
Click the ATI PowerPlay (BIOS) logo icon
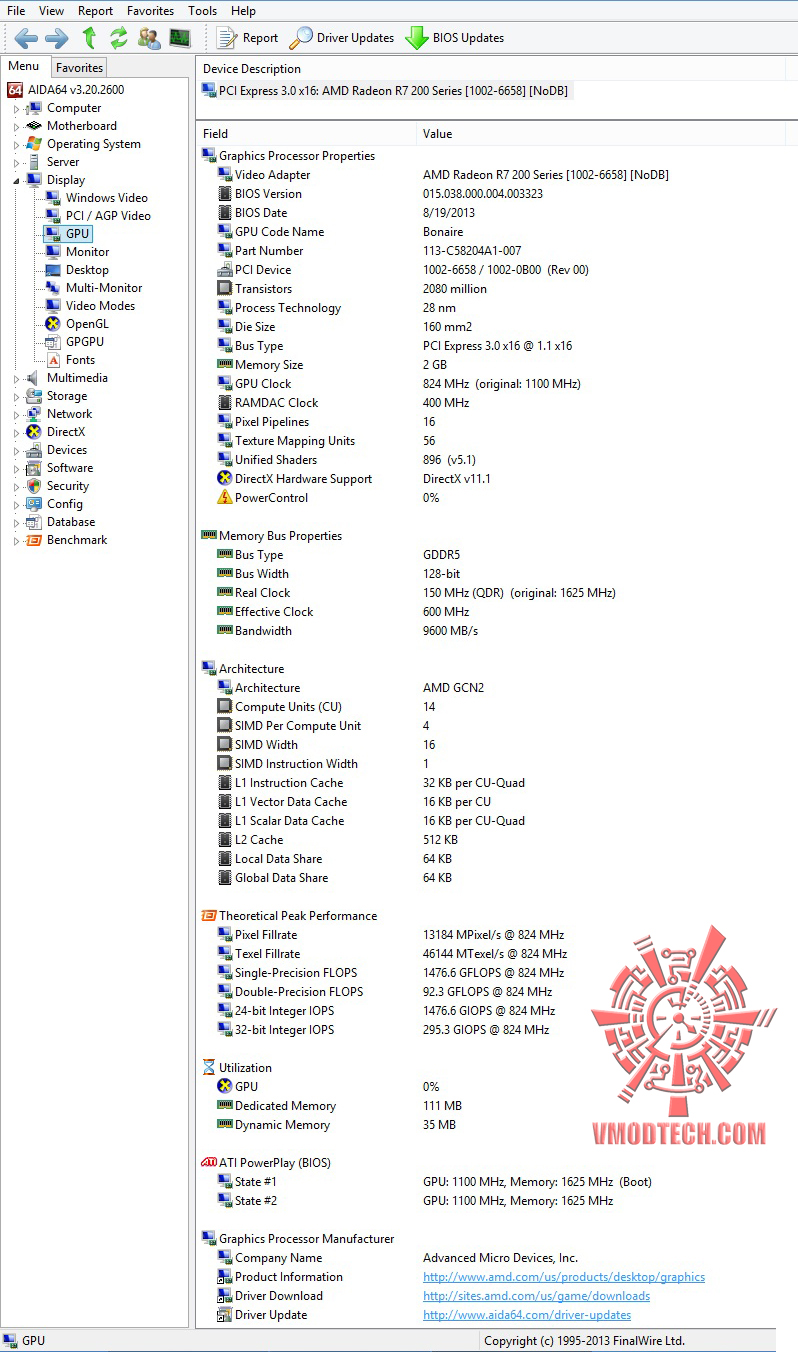(209, 1163)
